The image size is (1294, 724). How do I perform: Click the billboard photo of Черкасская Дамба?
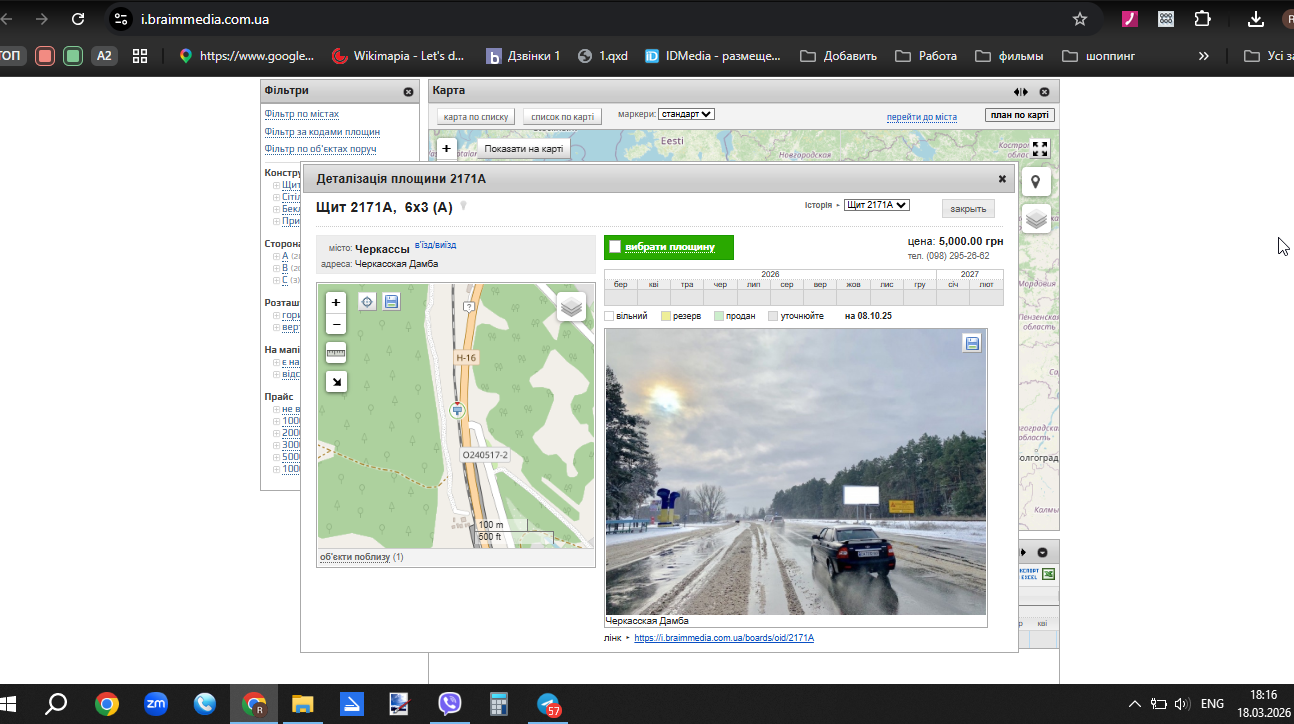[796, 471]
